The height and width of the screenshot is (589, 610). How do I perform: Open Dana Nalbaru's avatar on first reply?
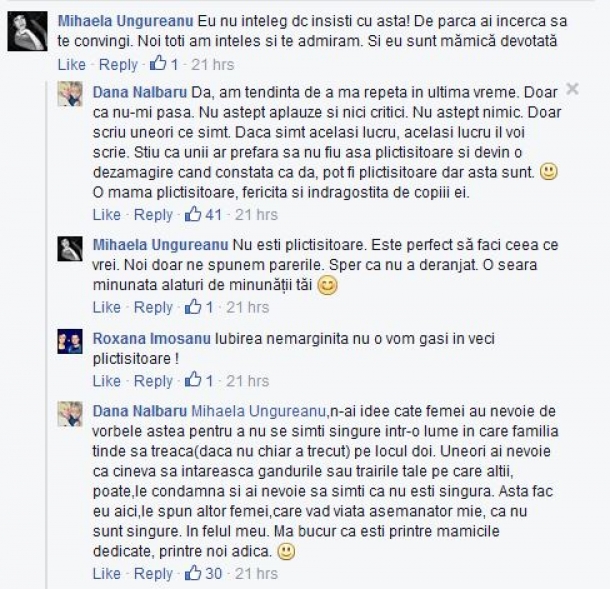[x=70, y=94]
